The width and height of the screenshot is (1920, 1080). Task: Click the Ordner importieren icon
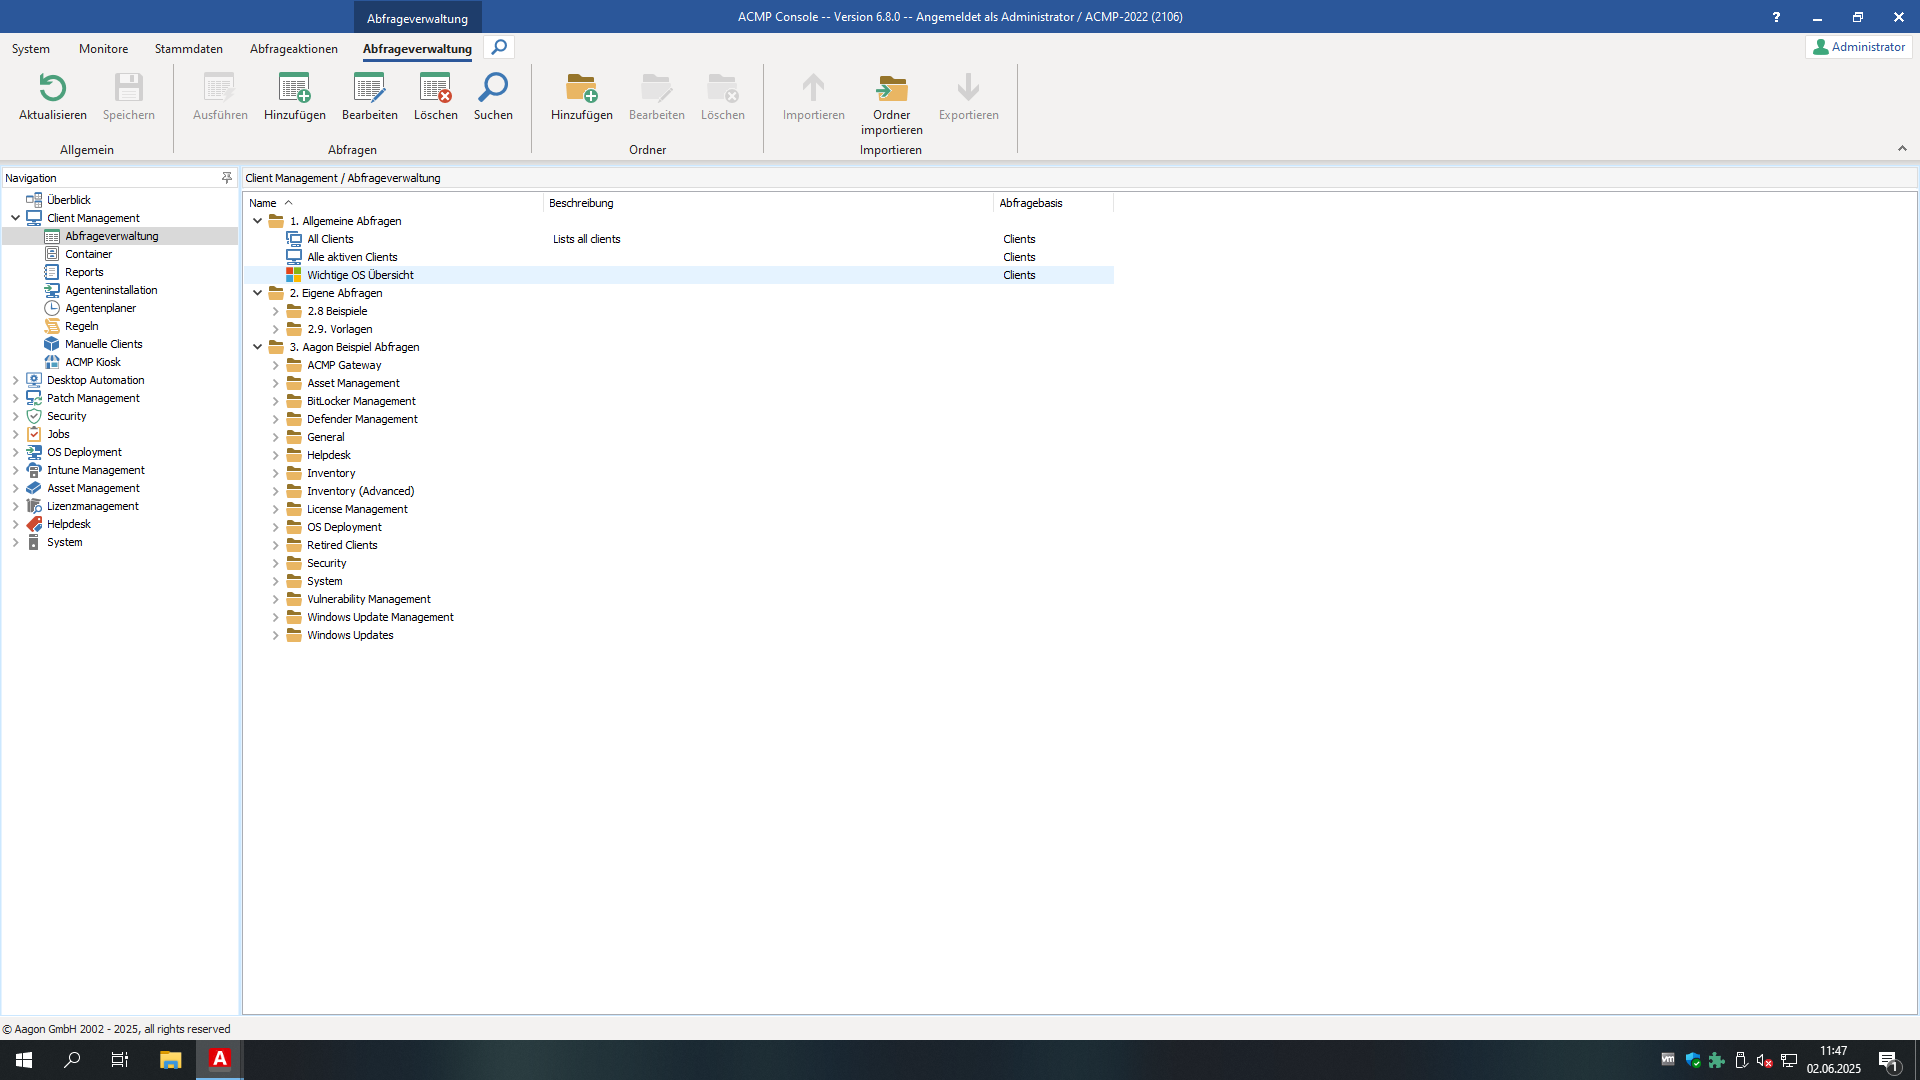pos(891,89)
